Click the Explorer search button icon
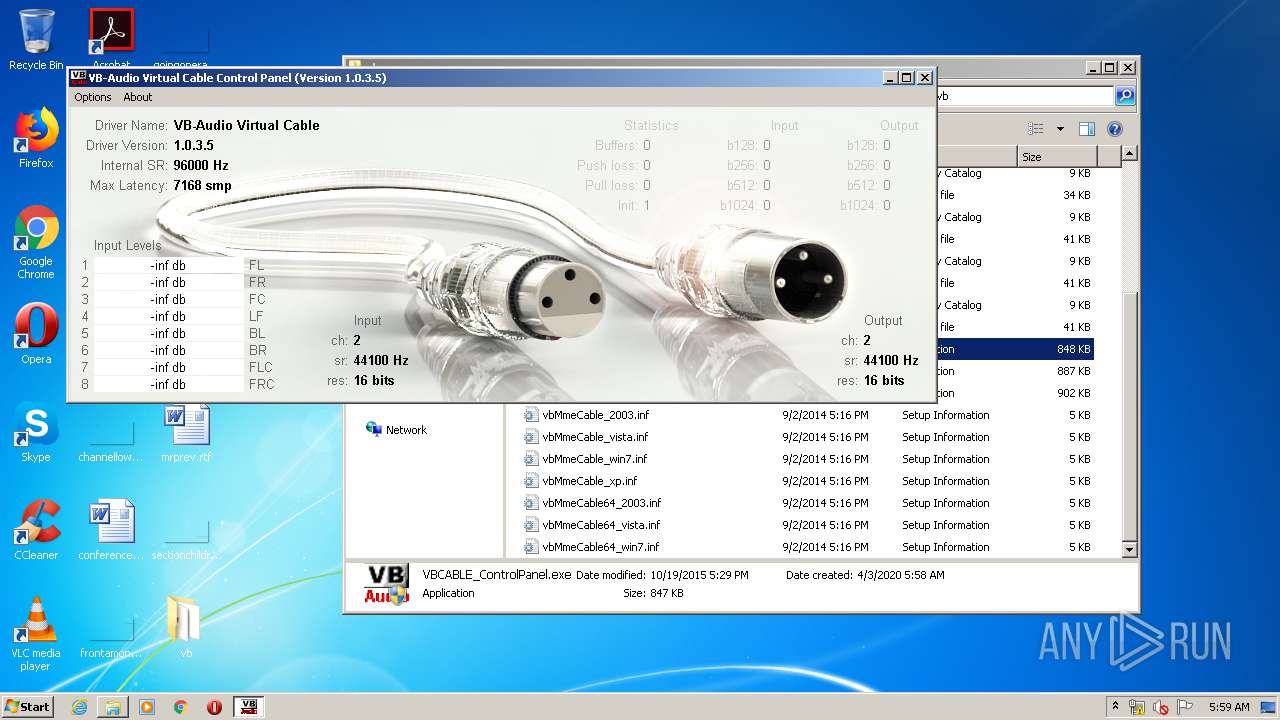 tap(1125, 96)
